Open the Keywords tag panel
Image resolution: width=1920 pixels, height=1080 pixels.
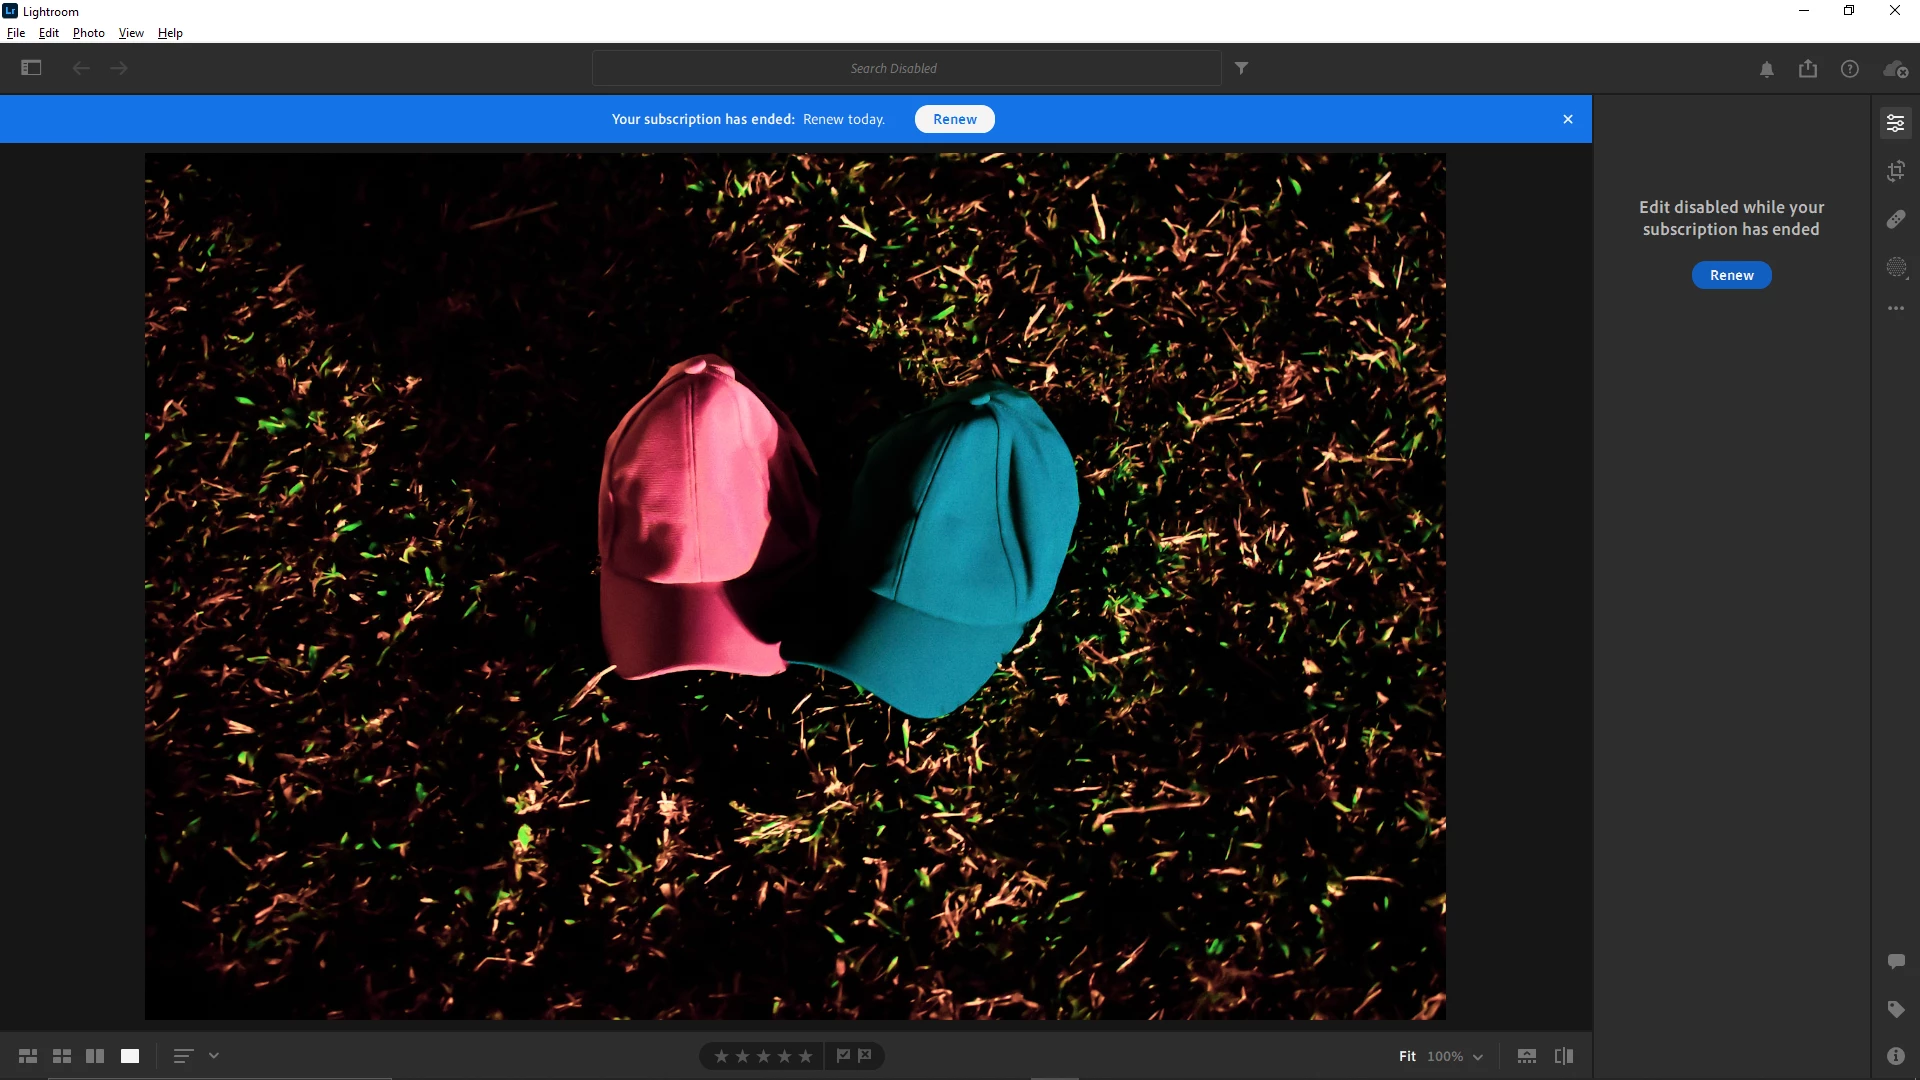(x=1895, y=1009)
